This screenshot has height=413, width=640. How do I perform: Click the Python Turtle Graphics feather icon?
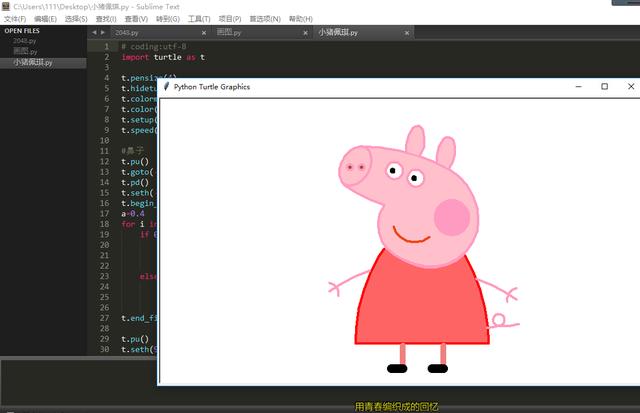(x=166, y=87)
